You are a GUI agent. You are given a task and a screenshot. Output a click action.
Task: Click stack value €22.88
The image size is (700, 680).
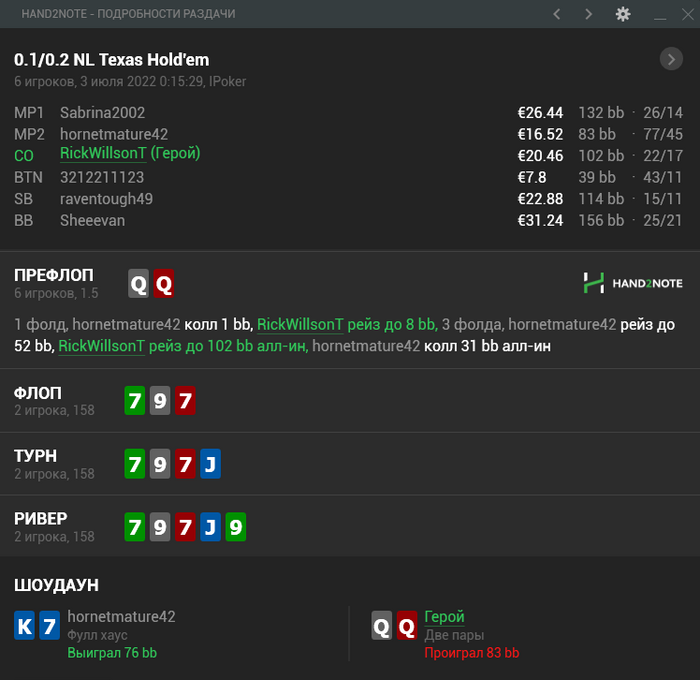pos(540,199)
